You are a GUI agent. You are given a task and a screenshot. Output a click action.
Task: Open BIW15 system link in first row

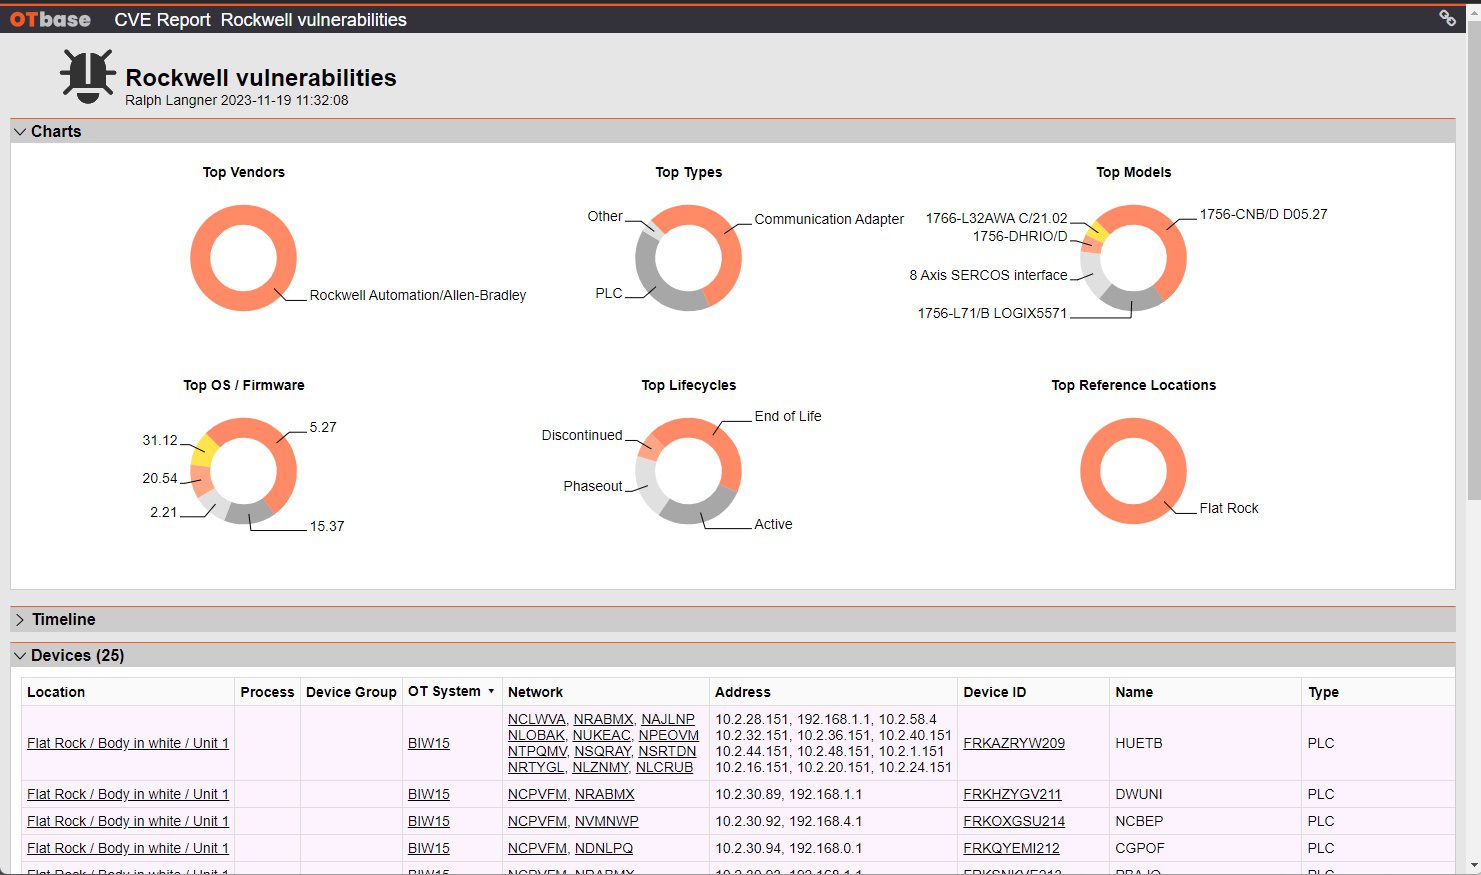(428, 743)
